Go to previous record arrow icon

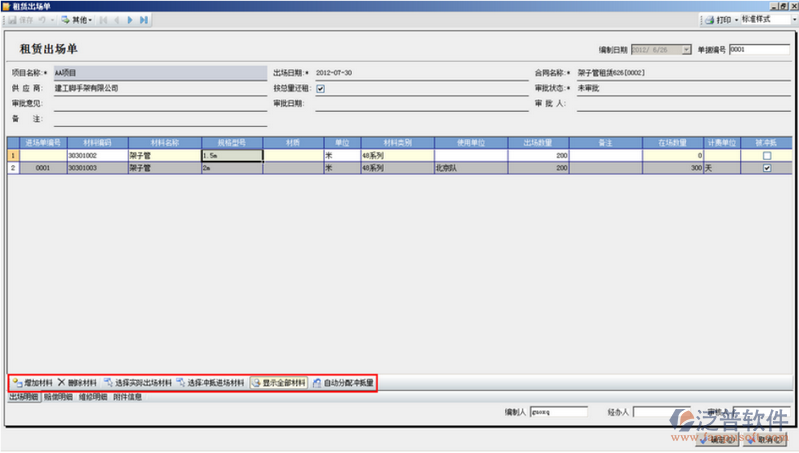(117, 20)
